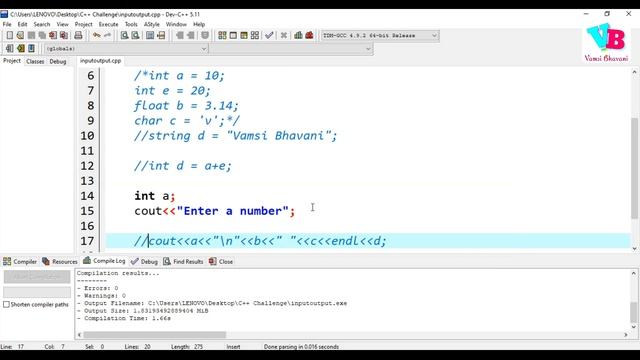The height and width of the screenshot is (360, 640).
Task: Click the 'Compilation Time: 1.66s' log line
Action: pos(124,318)
